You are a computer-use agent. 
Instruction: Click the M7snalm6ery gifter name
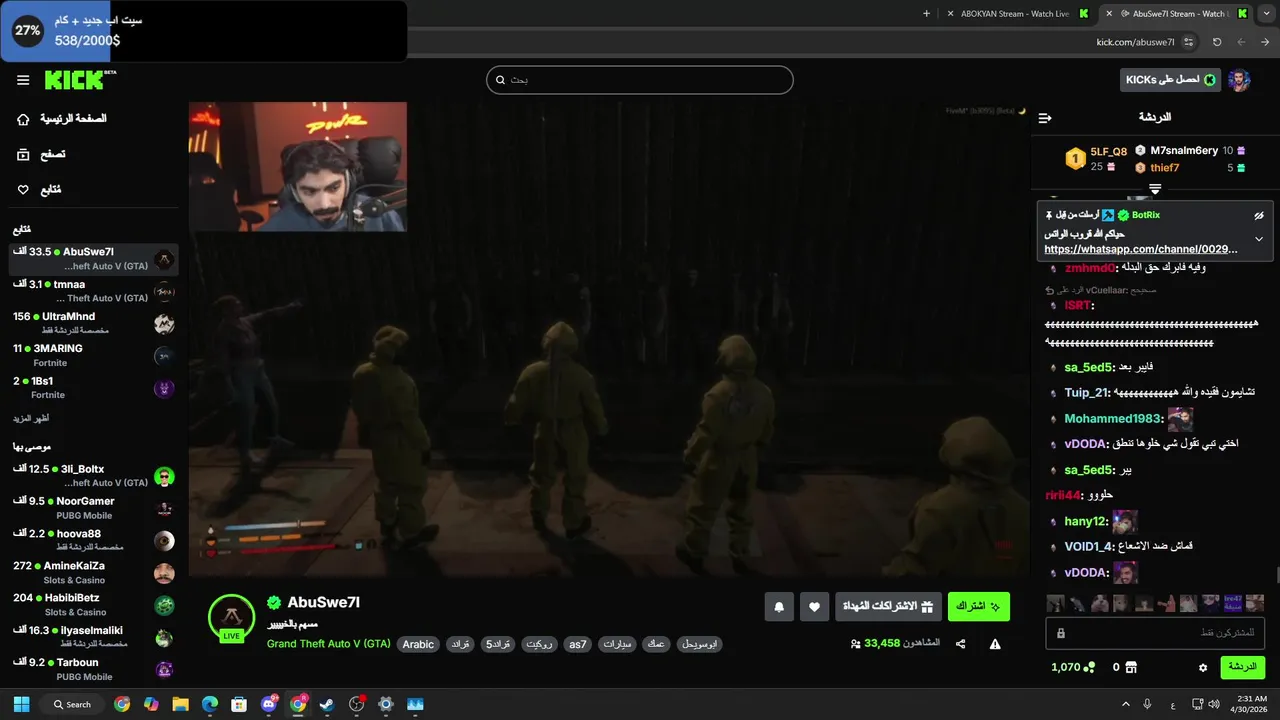pos(1184,151)
